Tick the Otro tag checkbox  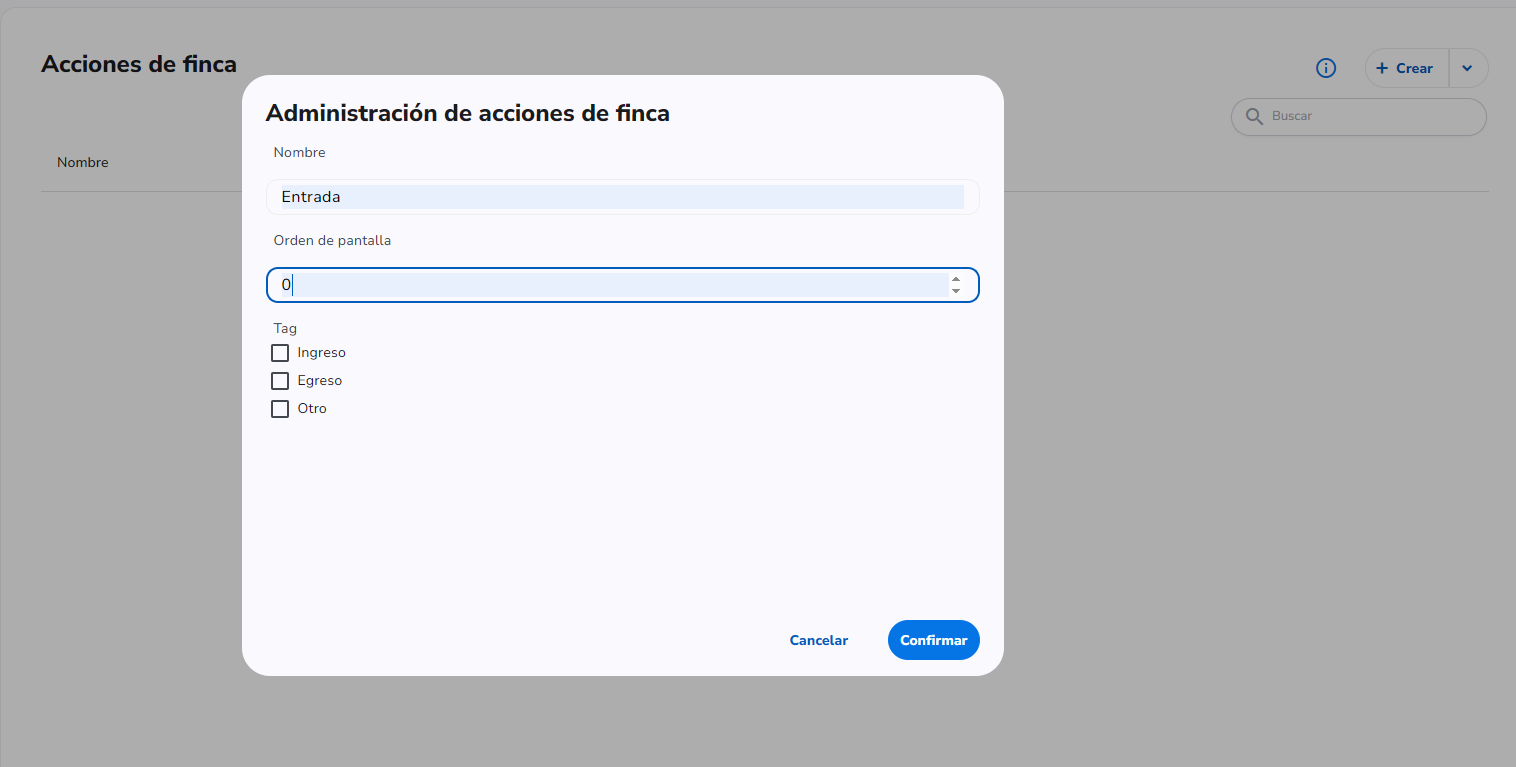coord(280,409)
